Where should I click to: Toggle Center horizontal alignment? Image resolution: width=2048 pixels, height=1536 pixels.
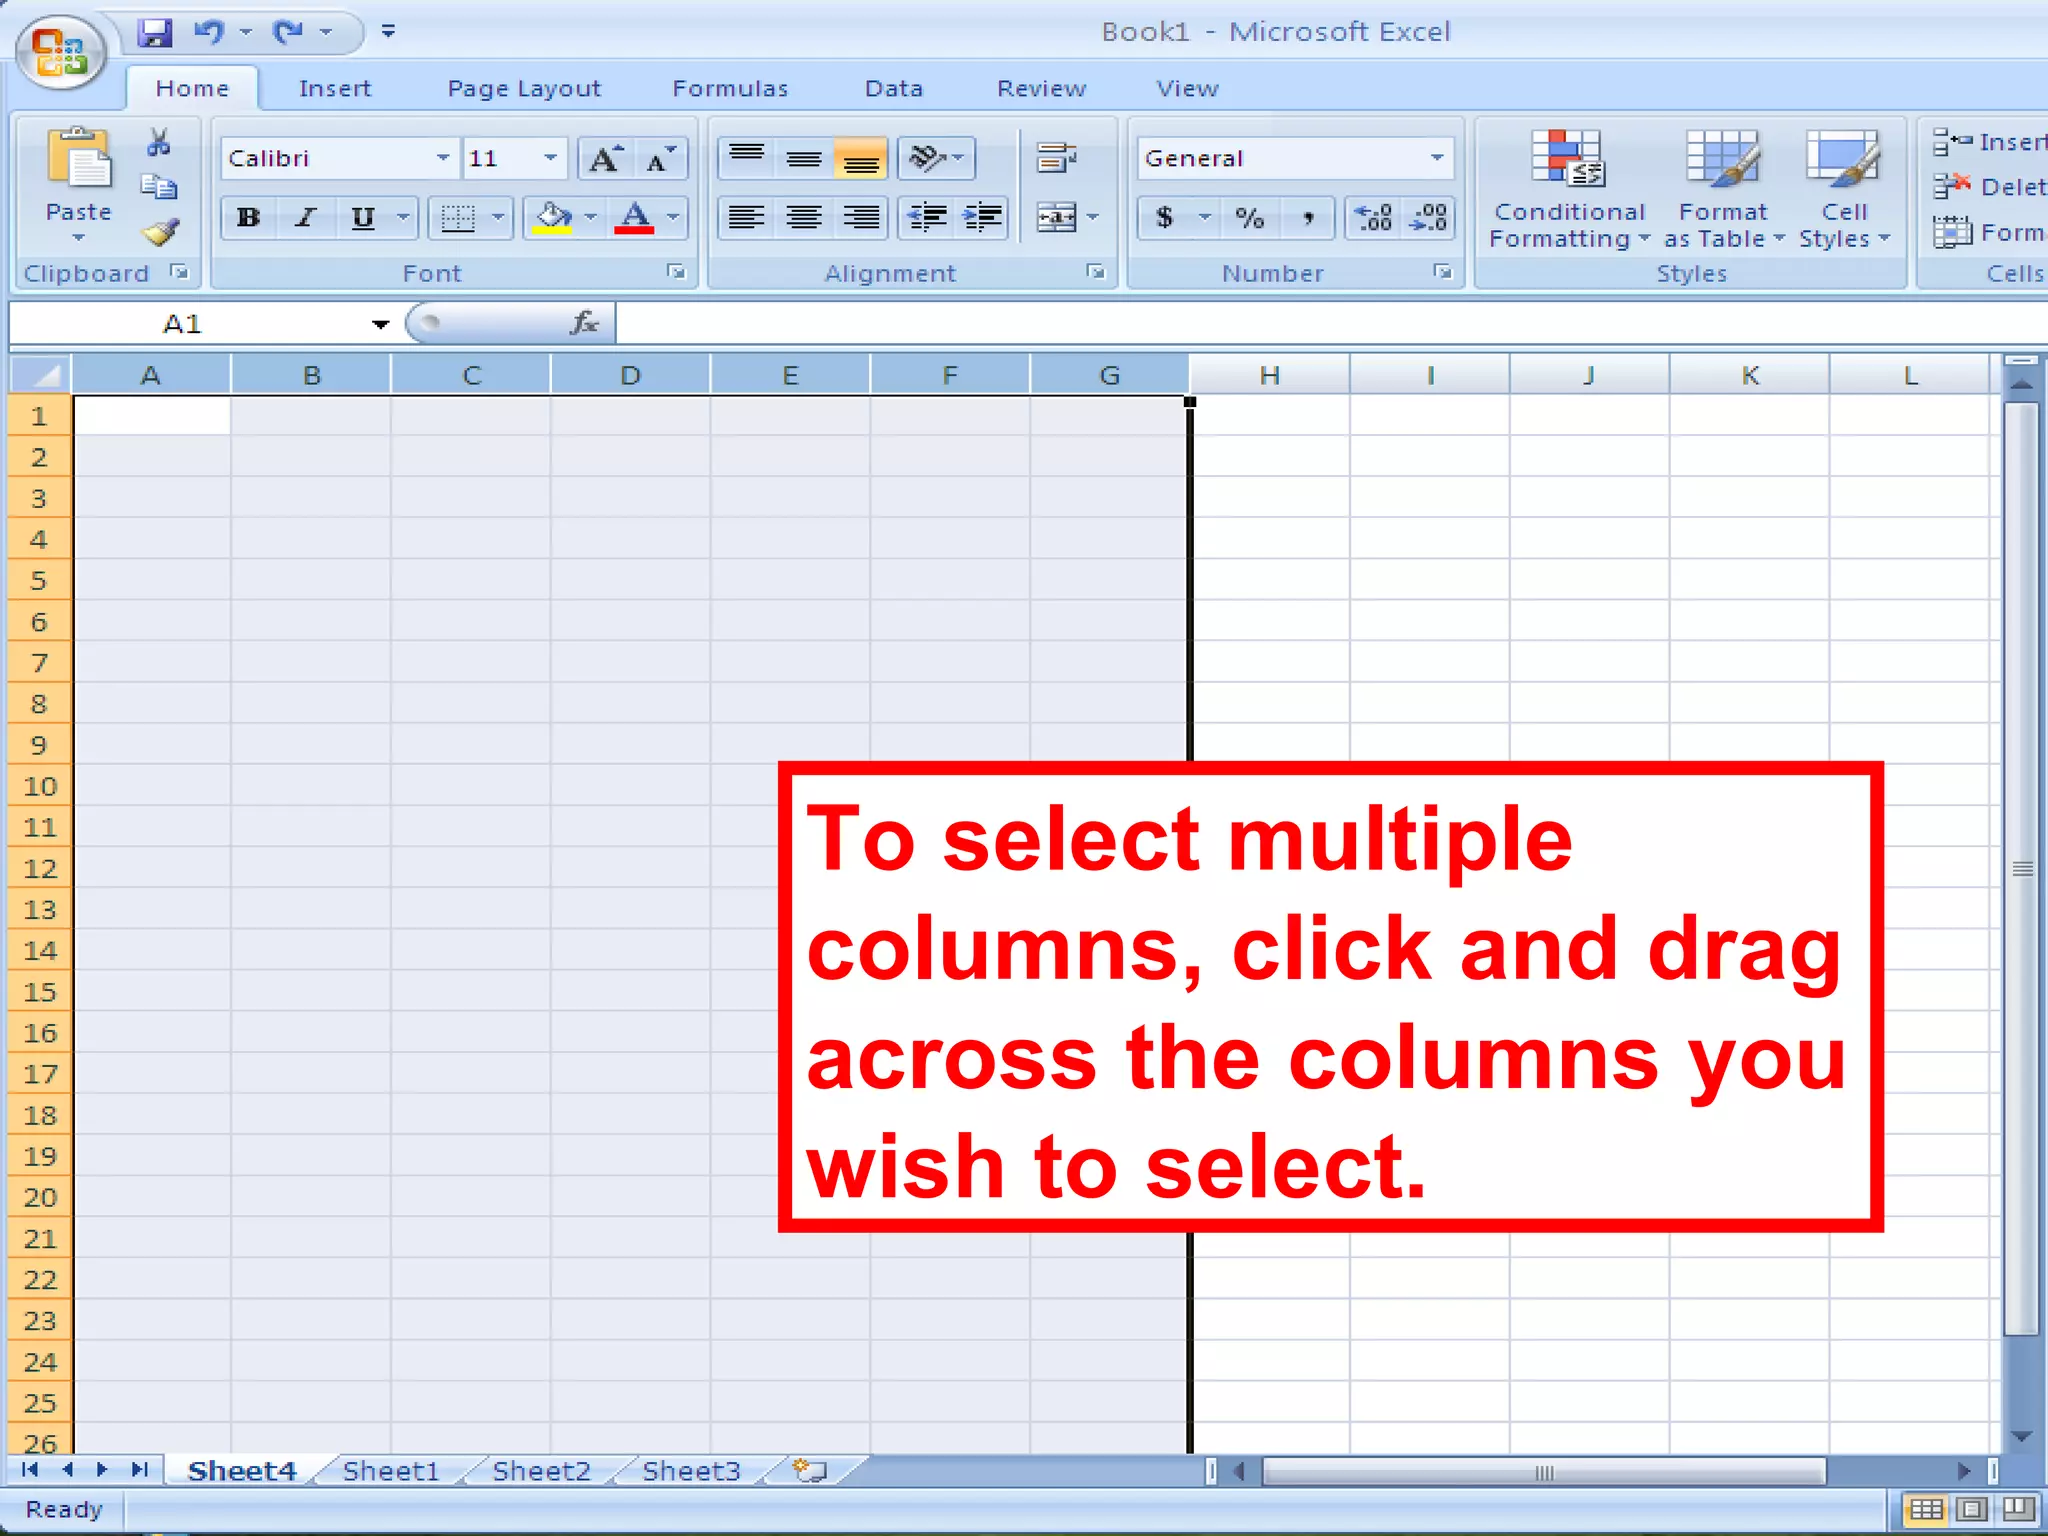803,217
